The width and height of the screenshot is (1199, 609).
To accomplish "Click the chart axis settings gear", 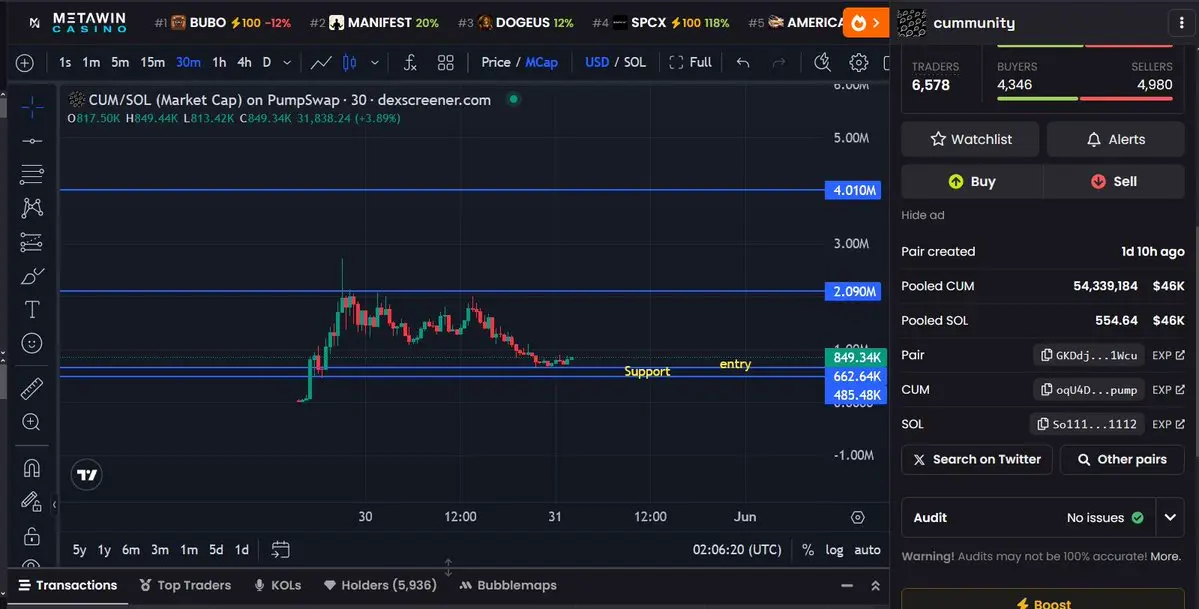I will [858, 517].
